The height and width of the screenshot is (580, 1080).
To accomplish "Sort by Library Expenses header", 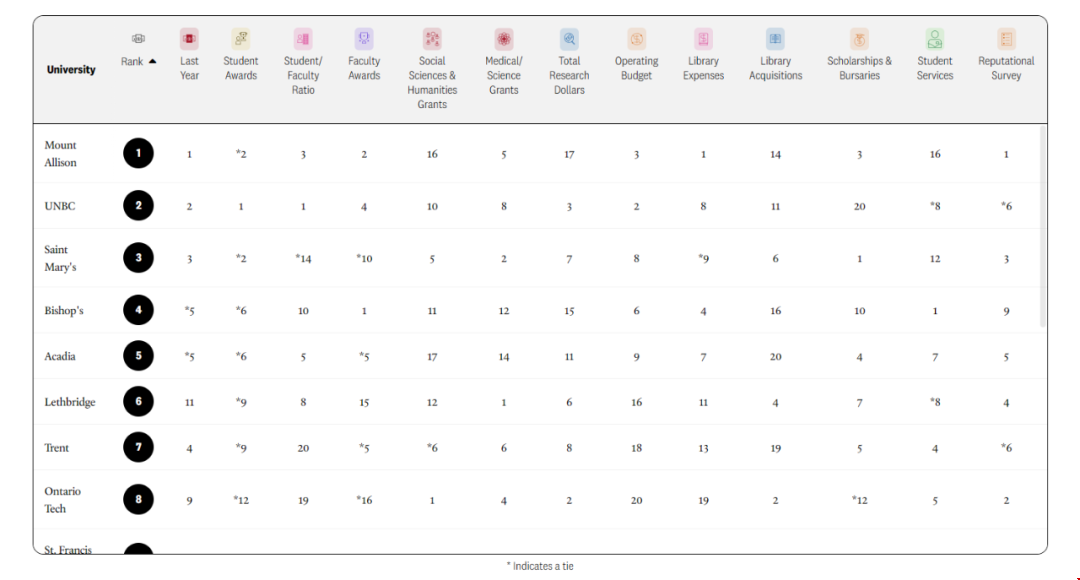I will (x=703, y=68).
